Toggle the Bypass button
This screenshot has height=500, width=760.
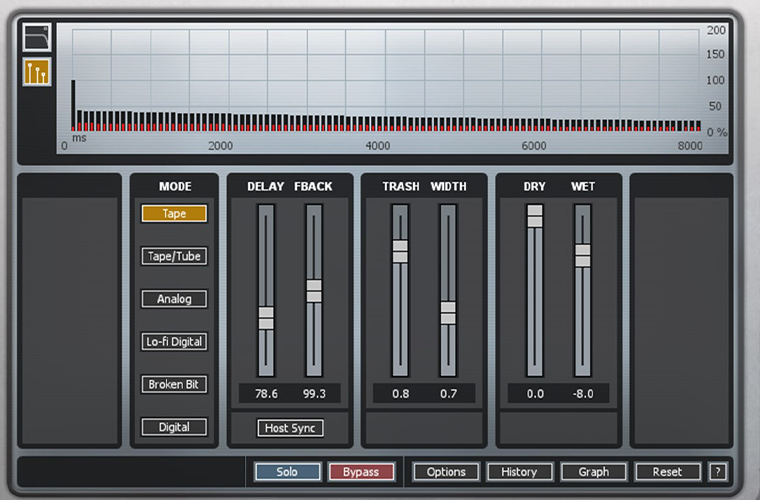coord(361,471)
